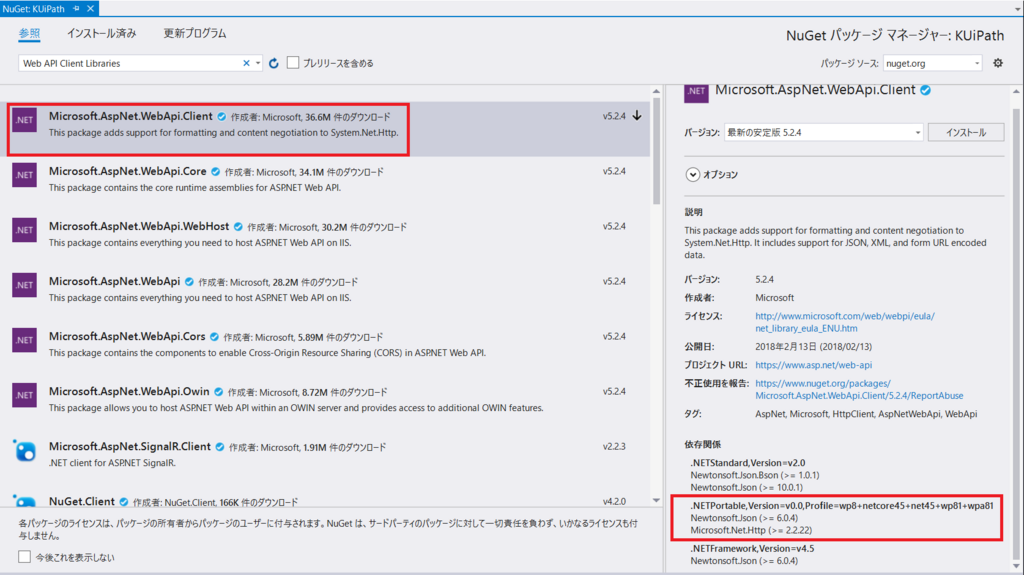Image resolution: width=1024 pixels, height=575 pixels.
Task: Click the v2.2.3 version of SignalR.Client
Action: 614,447
